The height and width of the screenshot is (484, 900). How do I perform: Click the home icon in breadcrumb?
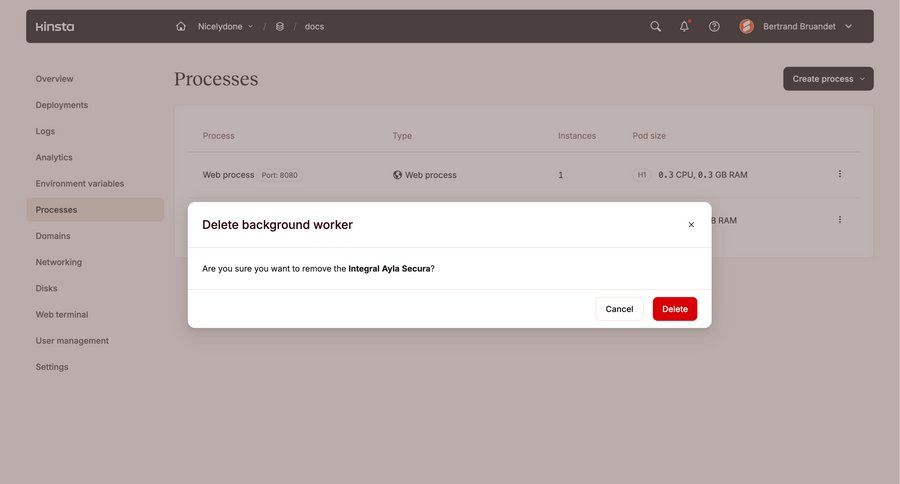181,26
